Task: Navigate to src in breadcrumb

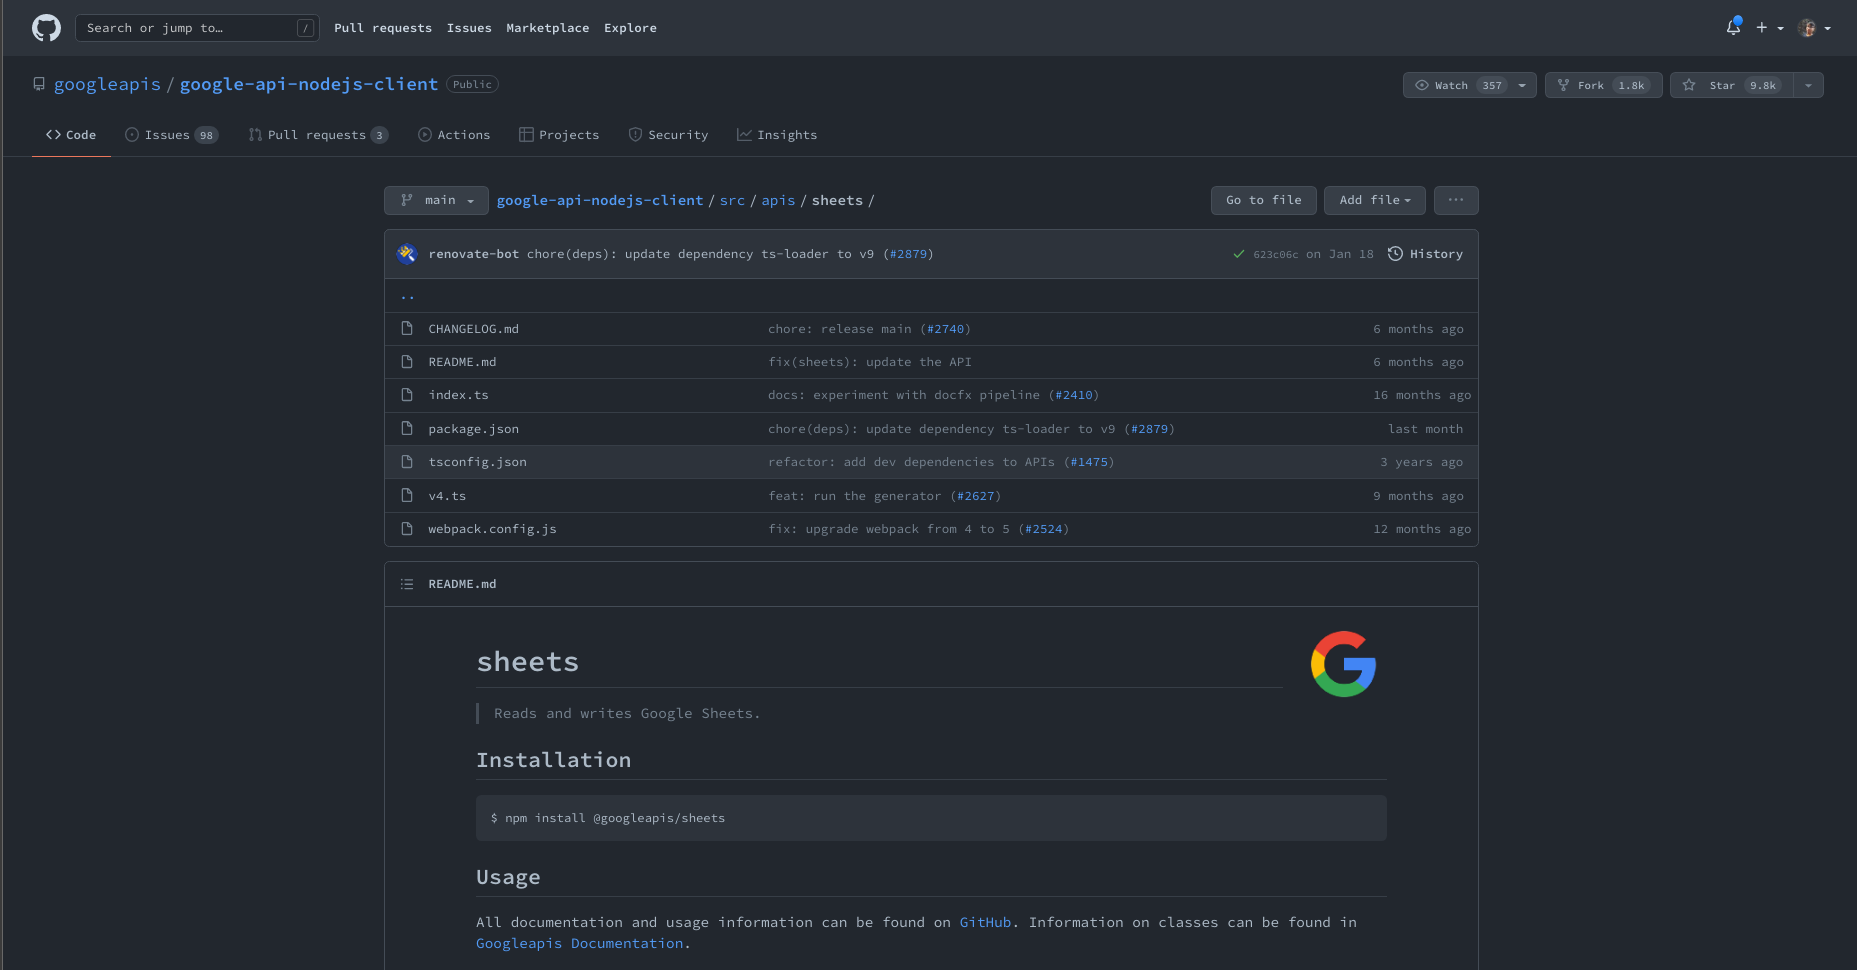Action: 732,201
